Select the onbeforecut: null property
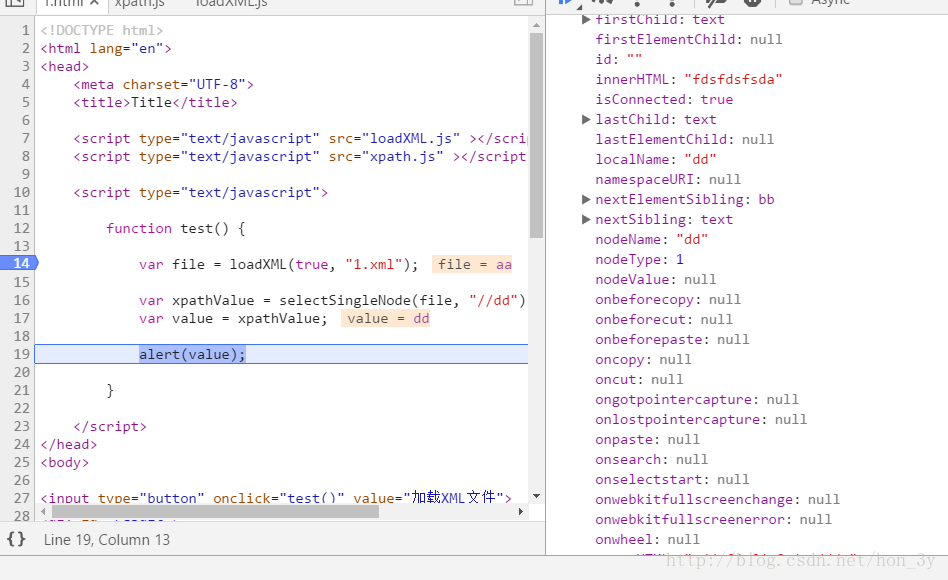 coord(664,319)
